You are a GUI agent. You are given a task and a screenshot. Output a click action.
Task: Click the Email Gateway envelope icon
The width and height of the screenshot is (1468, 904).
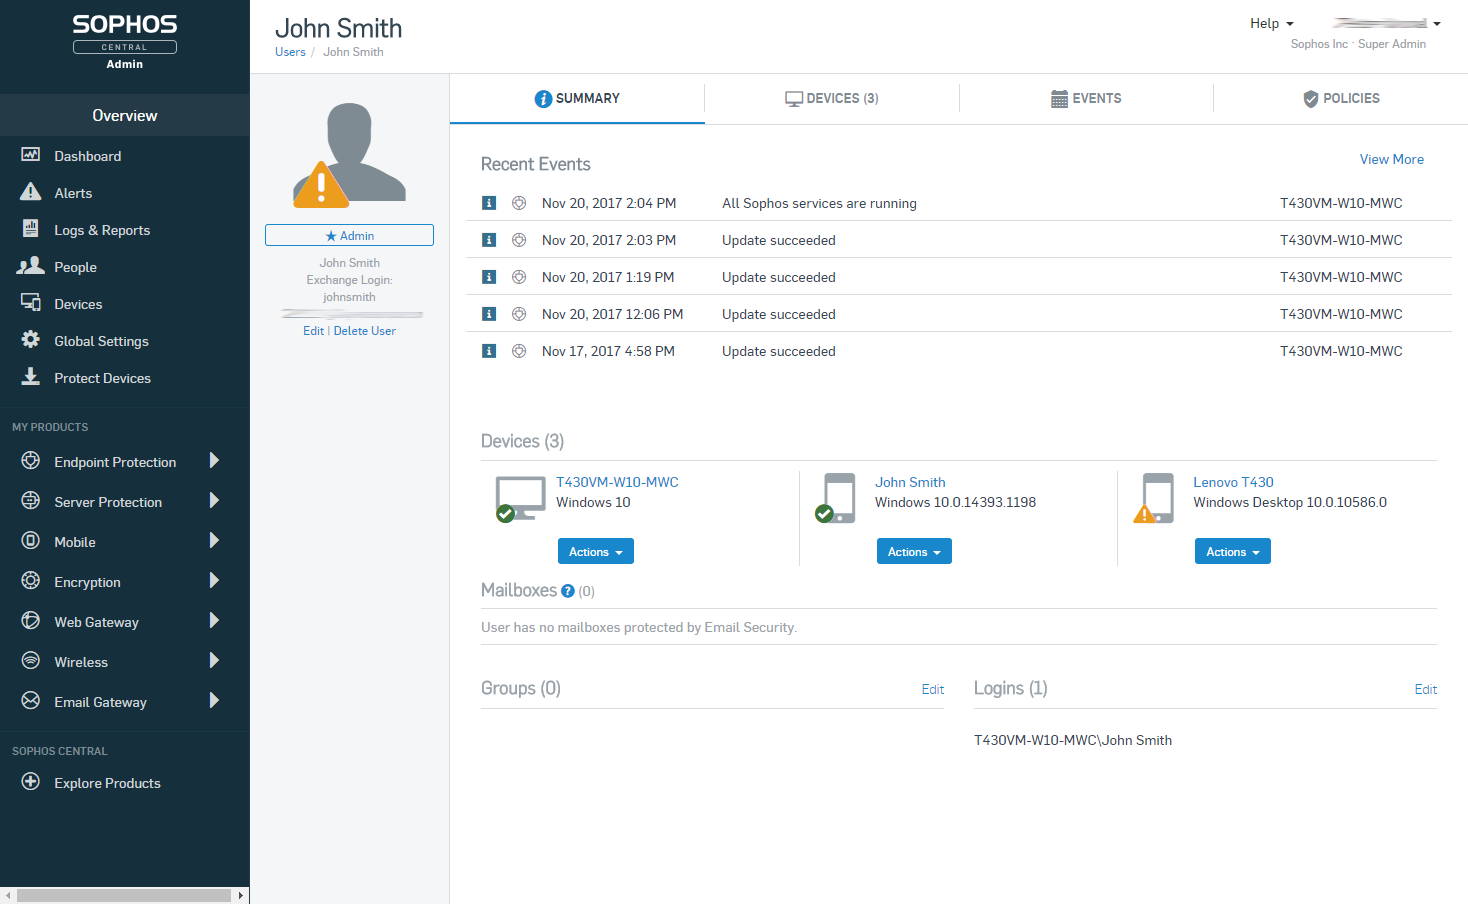tap(31, 701)
